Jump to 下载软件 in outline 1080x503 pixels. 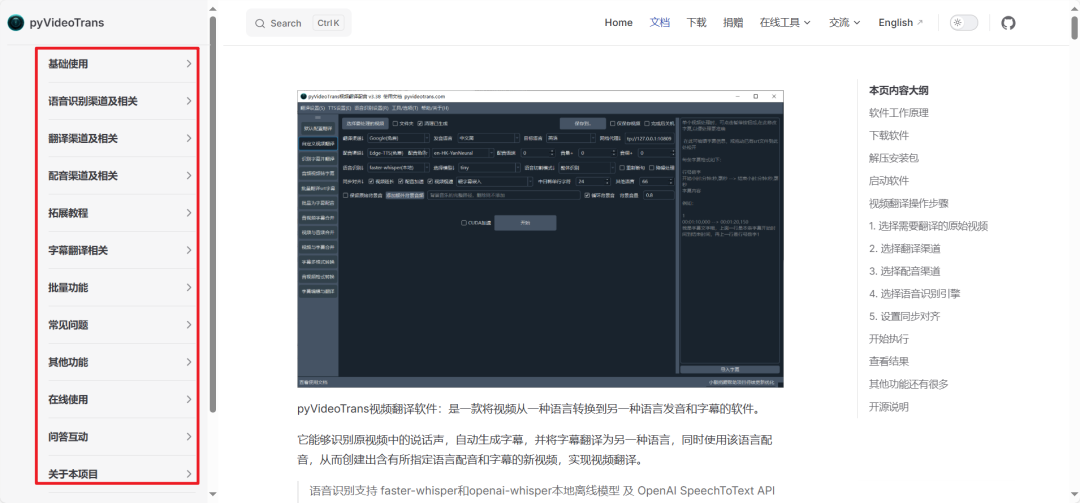pos(889,136)
